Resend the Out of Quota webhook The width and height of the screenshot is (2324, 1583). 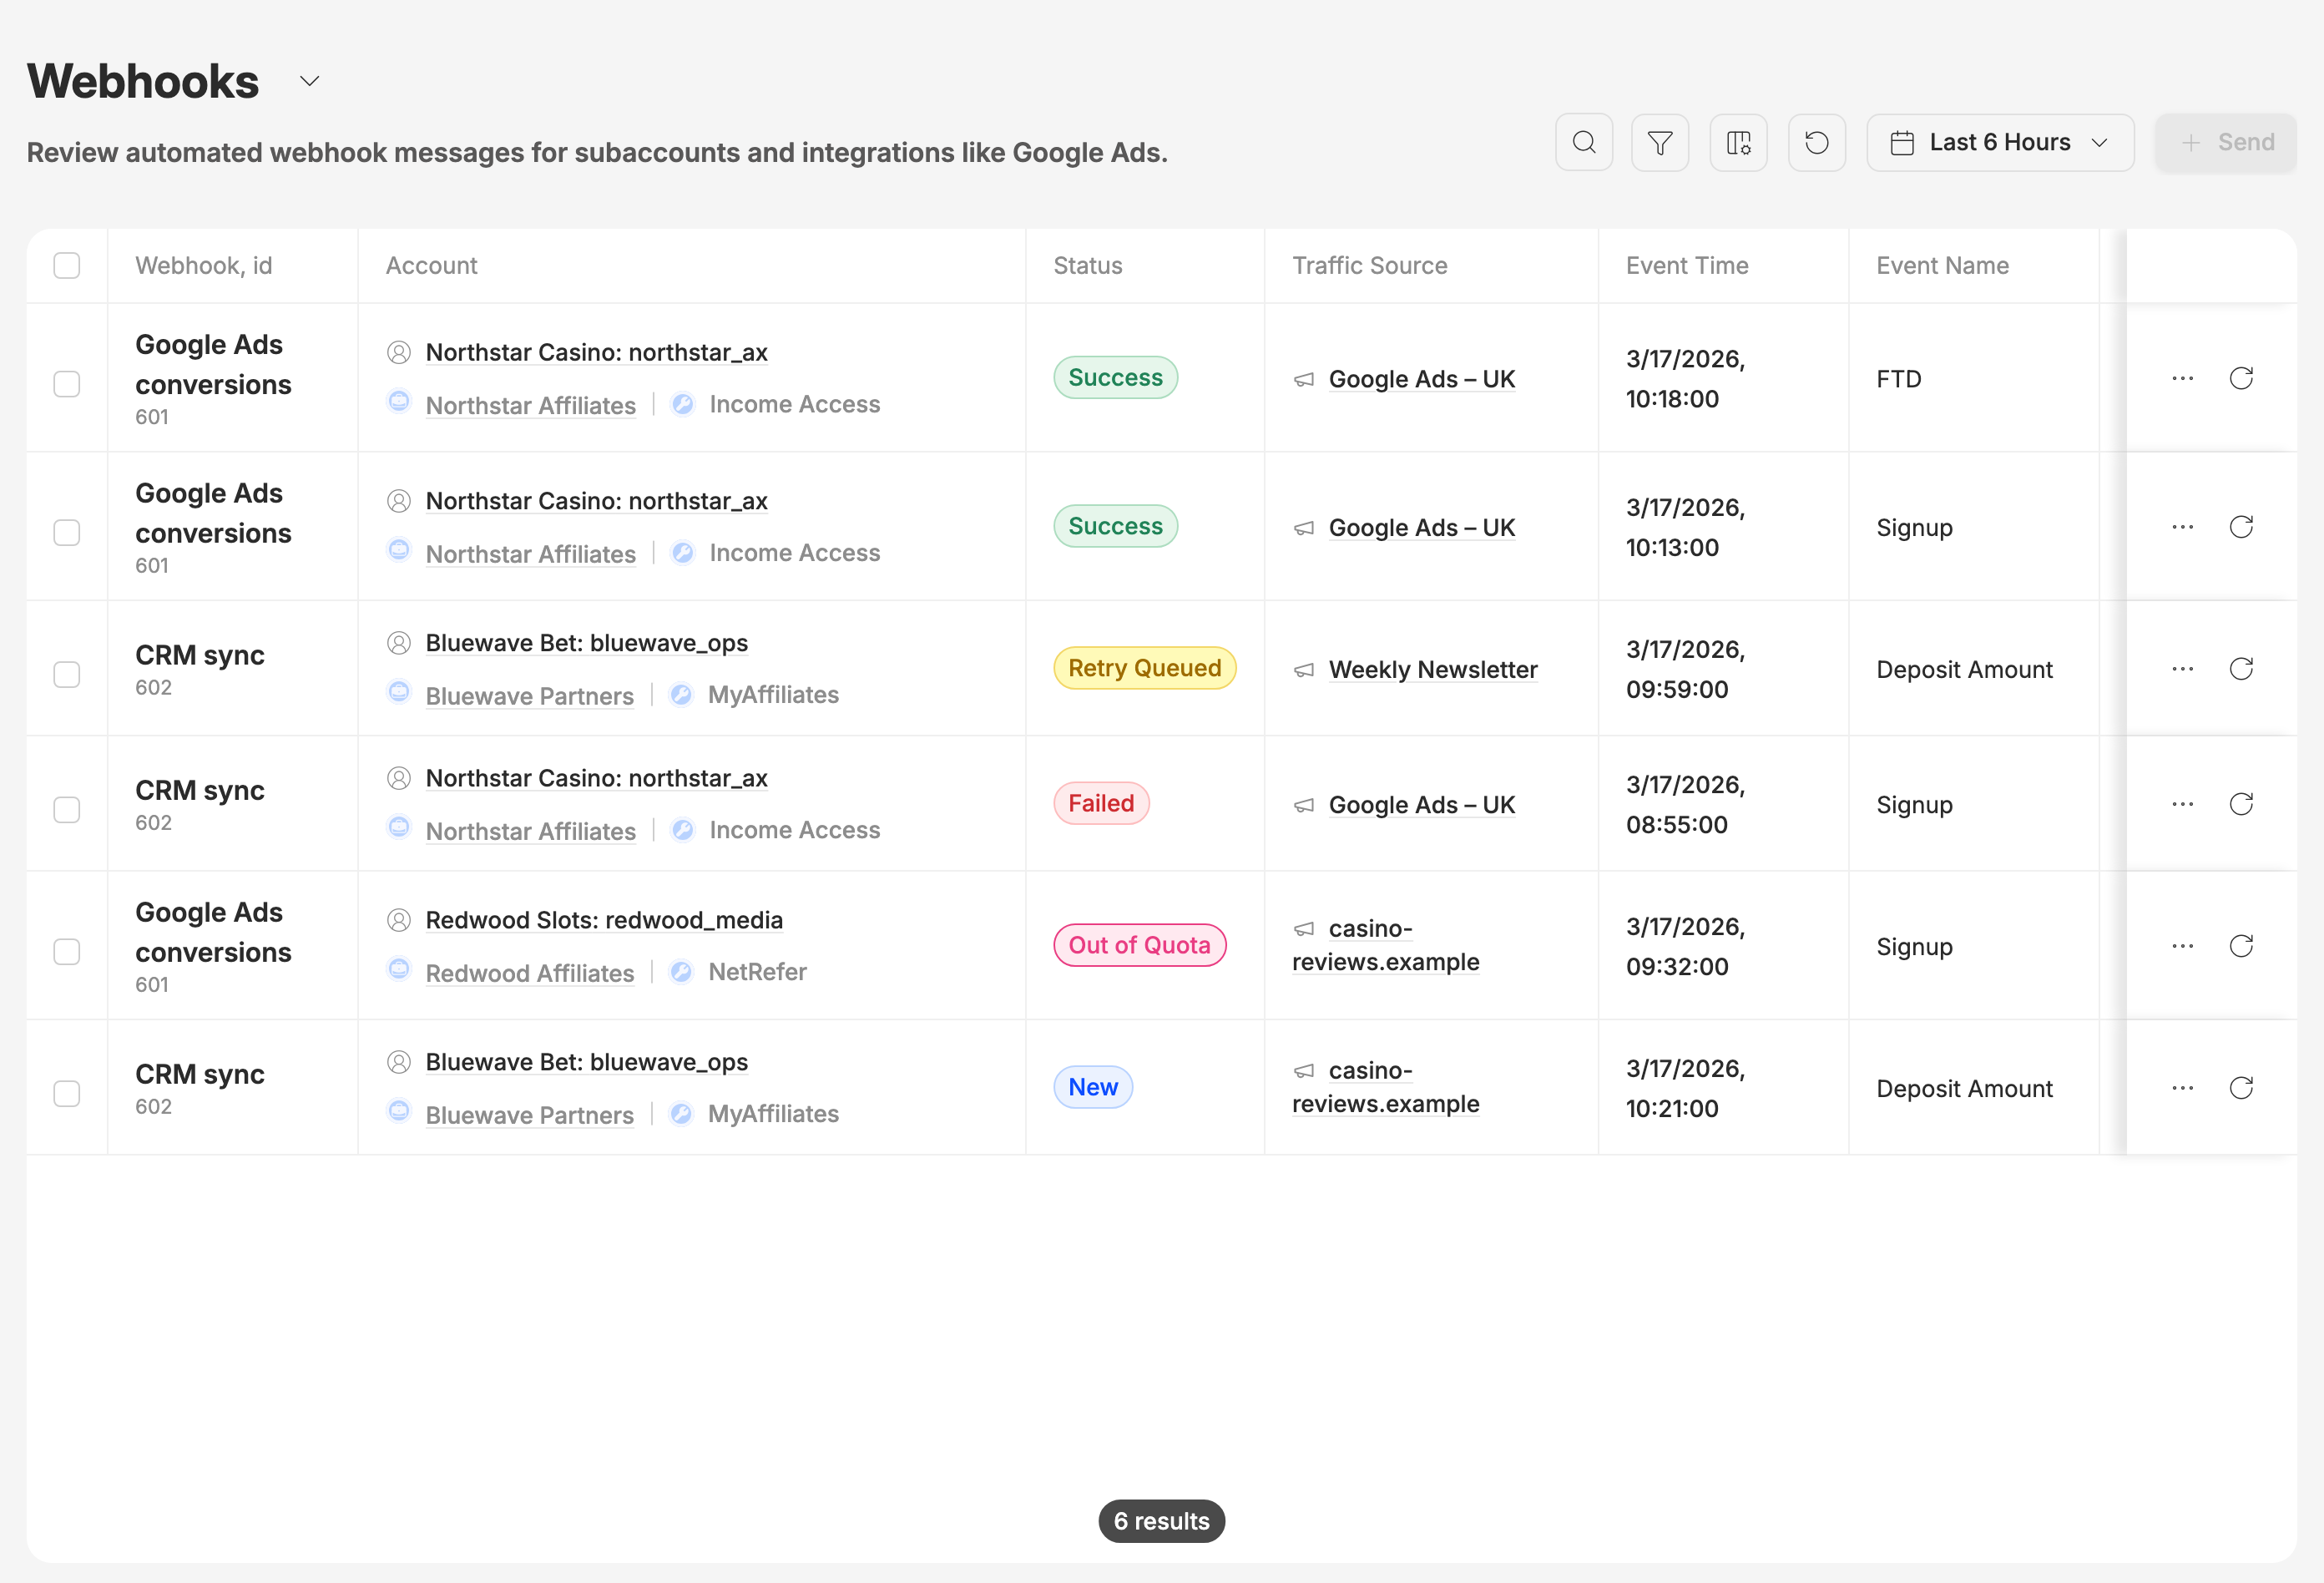coord(2241,946)
